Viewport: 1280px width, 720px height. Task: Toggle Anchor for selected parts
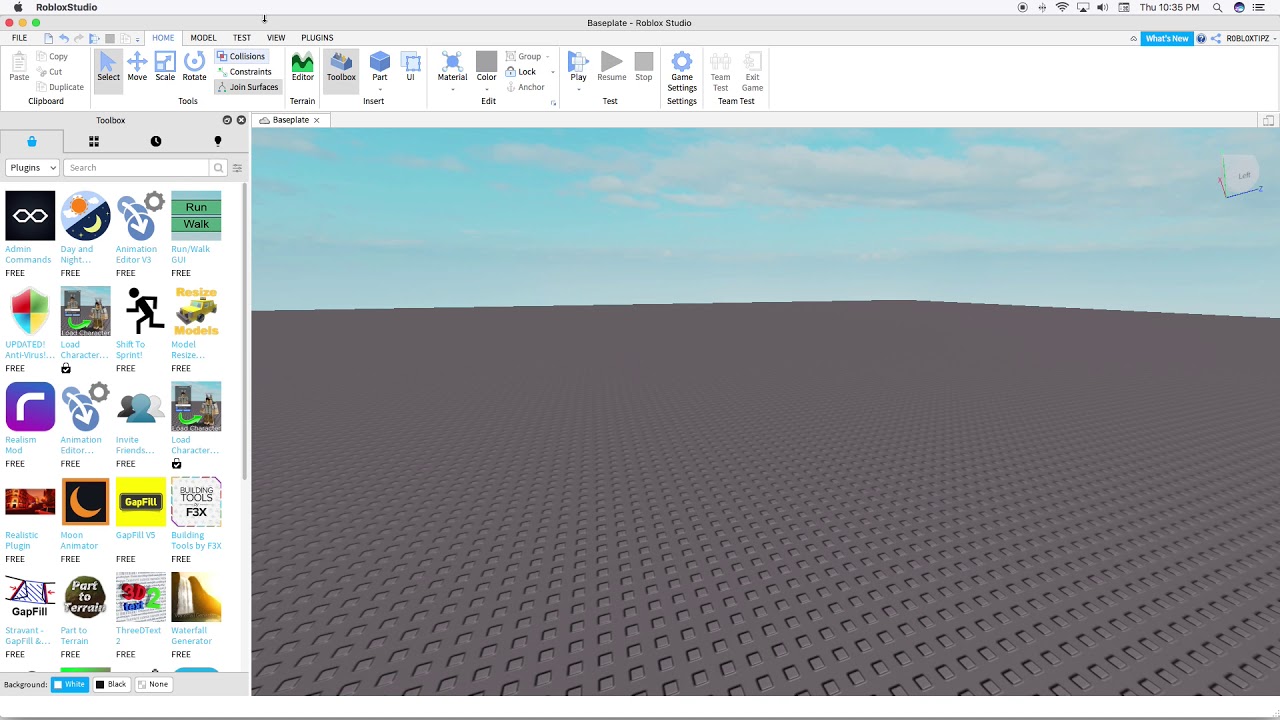click(525, 87)
